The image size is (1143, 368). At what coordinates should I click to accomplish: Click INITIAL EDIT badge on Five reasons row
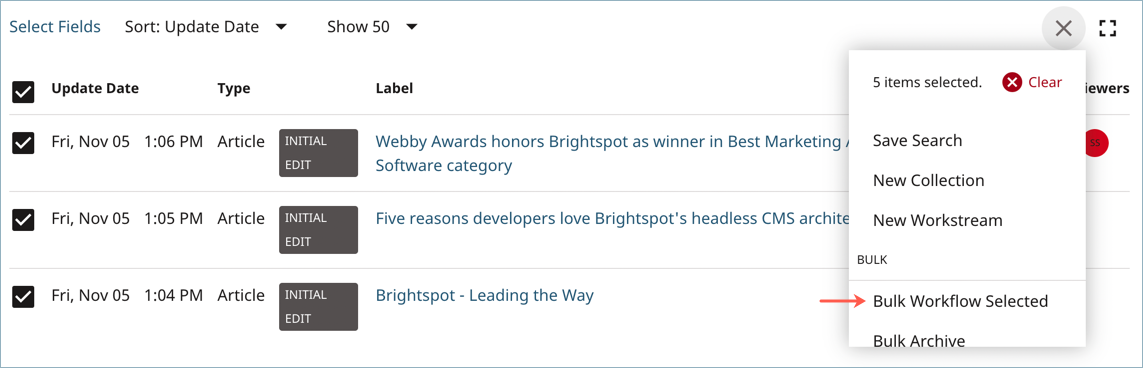[319, 230]
